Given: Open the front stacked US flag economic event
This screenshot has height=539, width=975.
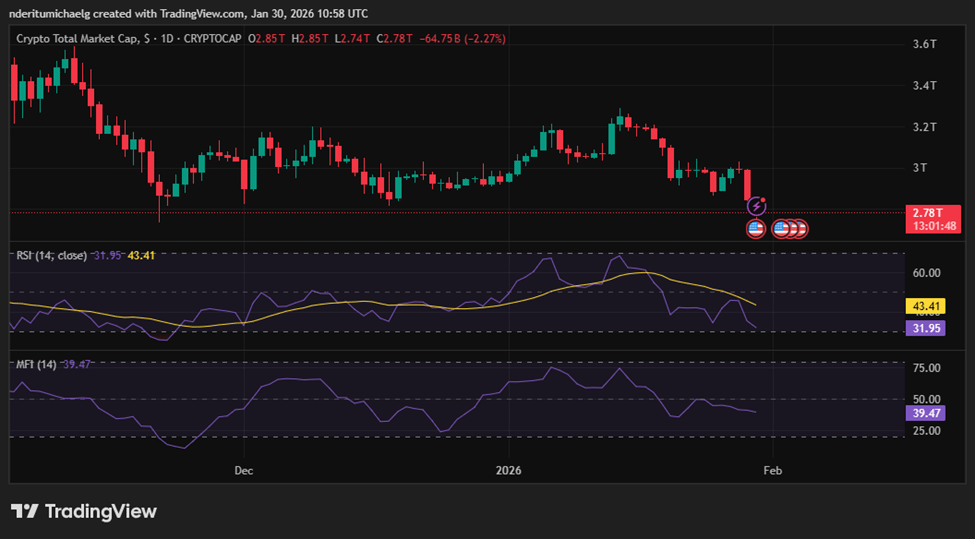Looking at the screenshot, I should [x=781, y=229].
